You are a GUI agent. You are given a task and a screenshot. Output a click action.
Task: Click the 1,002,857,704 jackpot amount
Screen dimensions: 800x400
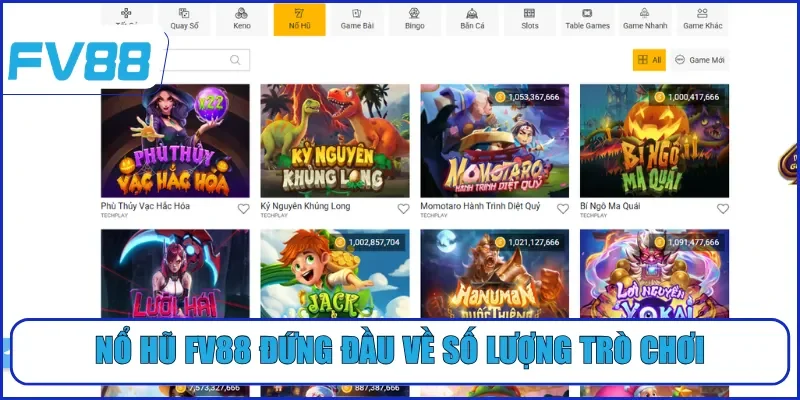coord(374,242)
